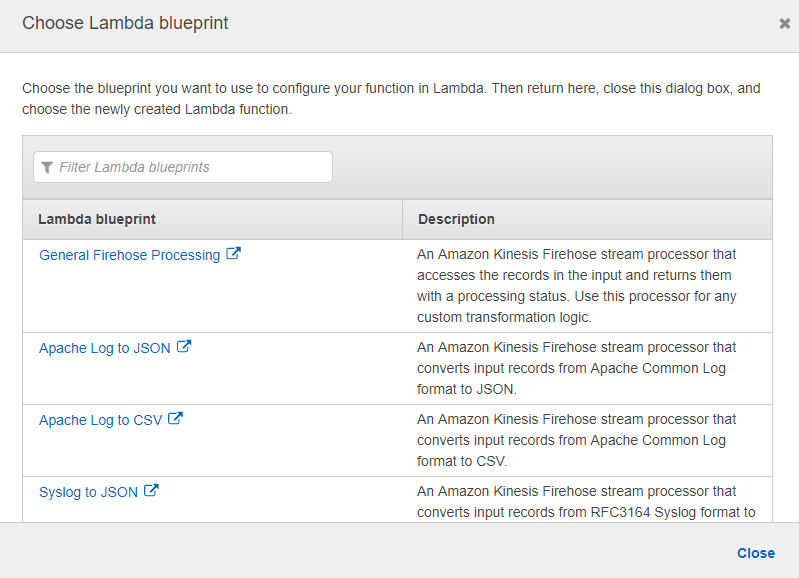Open the Syslog to JSON blueprint link
The width and height of the screenshot is (799, 578).
pyautogui.click(x=88, y=492)
